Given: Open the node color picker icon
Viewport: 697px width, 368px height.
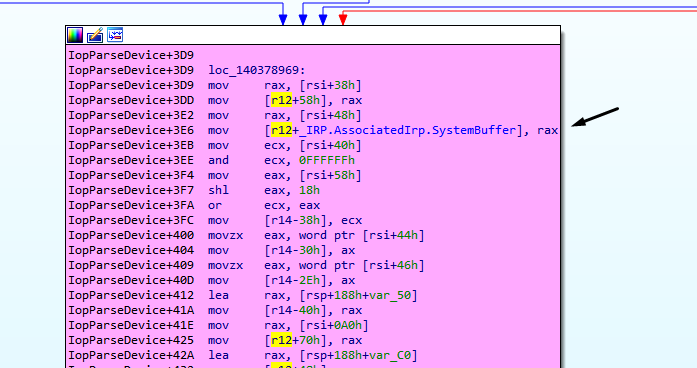Looking at the screenshot, I should pos(75,35).
